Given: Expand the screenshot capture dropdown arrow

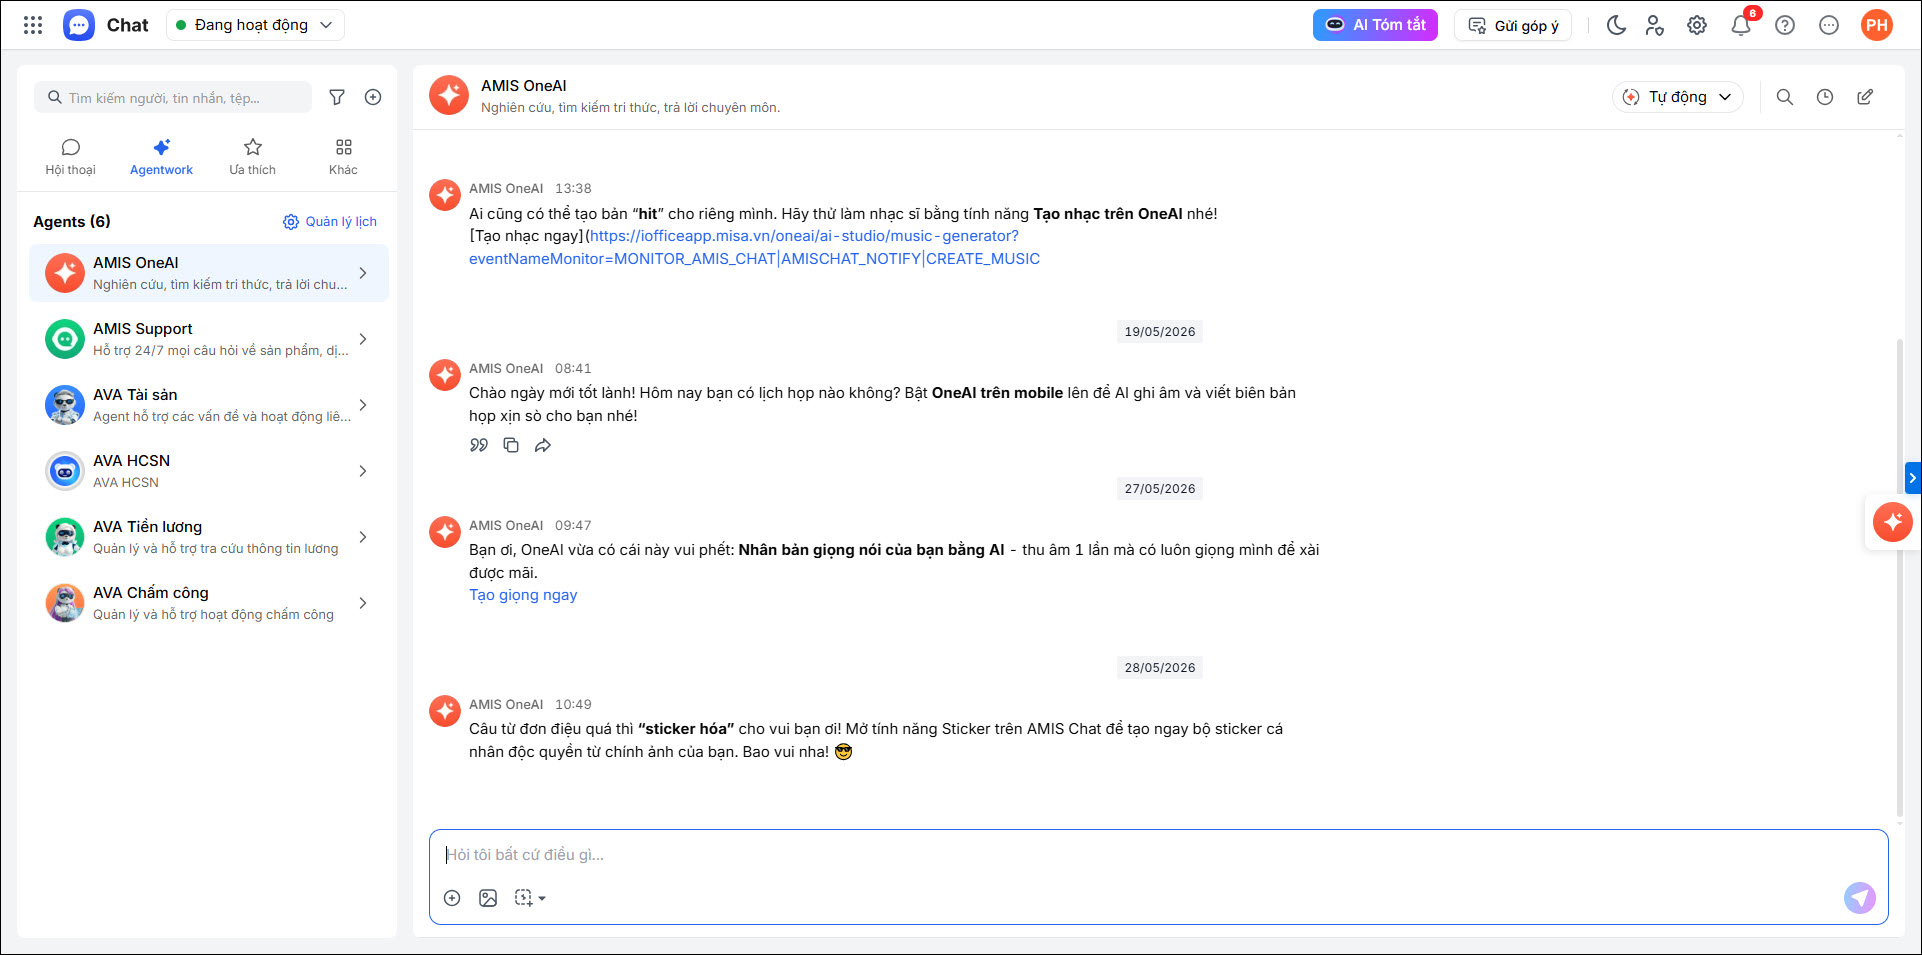Looking at the screenshot, I should pyautogui.click(x=542, y=898).
